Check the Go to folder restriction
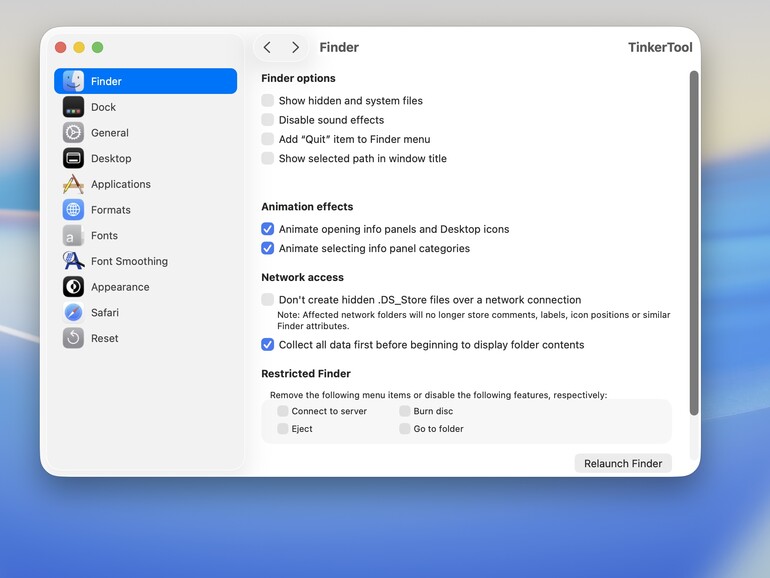Viewport: 770px width, 578px height. coord(405,429)
